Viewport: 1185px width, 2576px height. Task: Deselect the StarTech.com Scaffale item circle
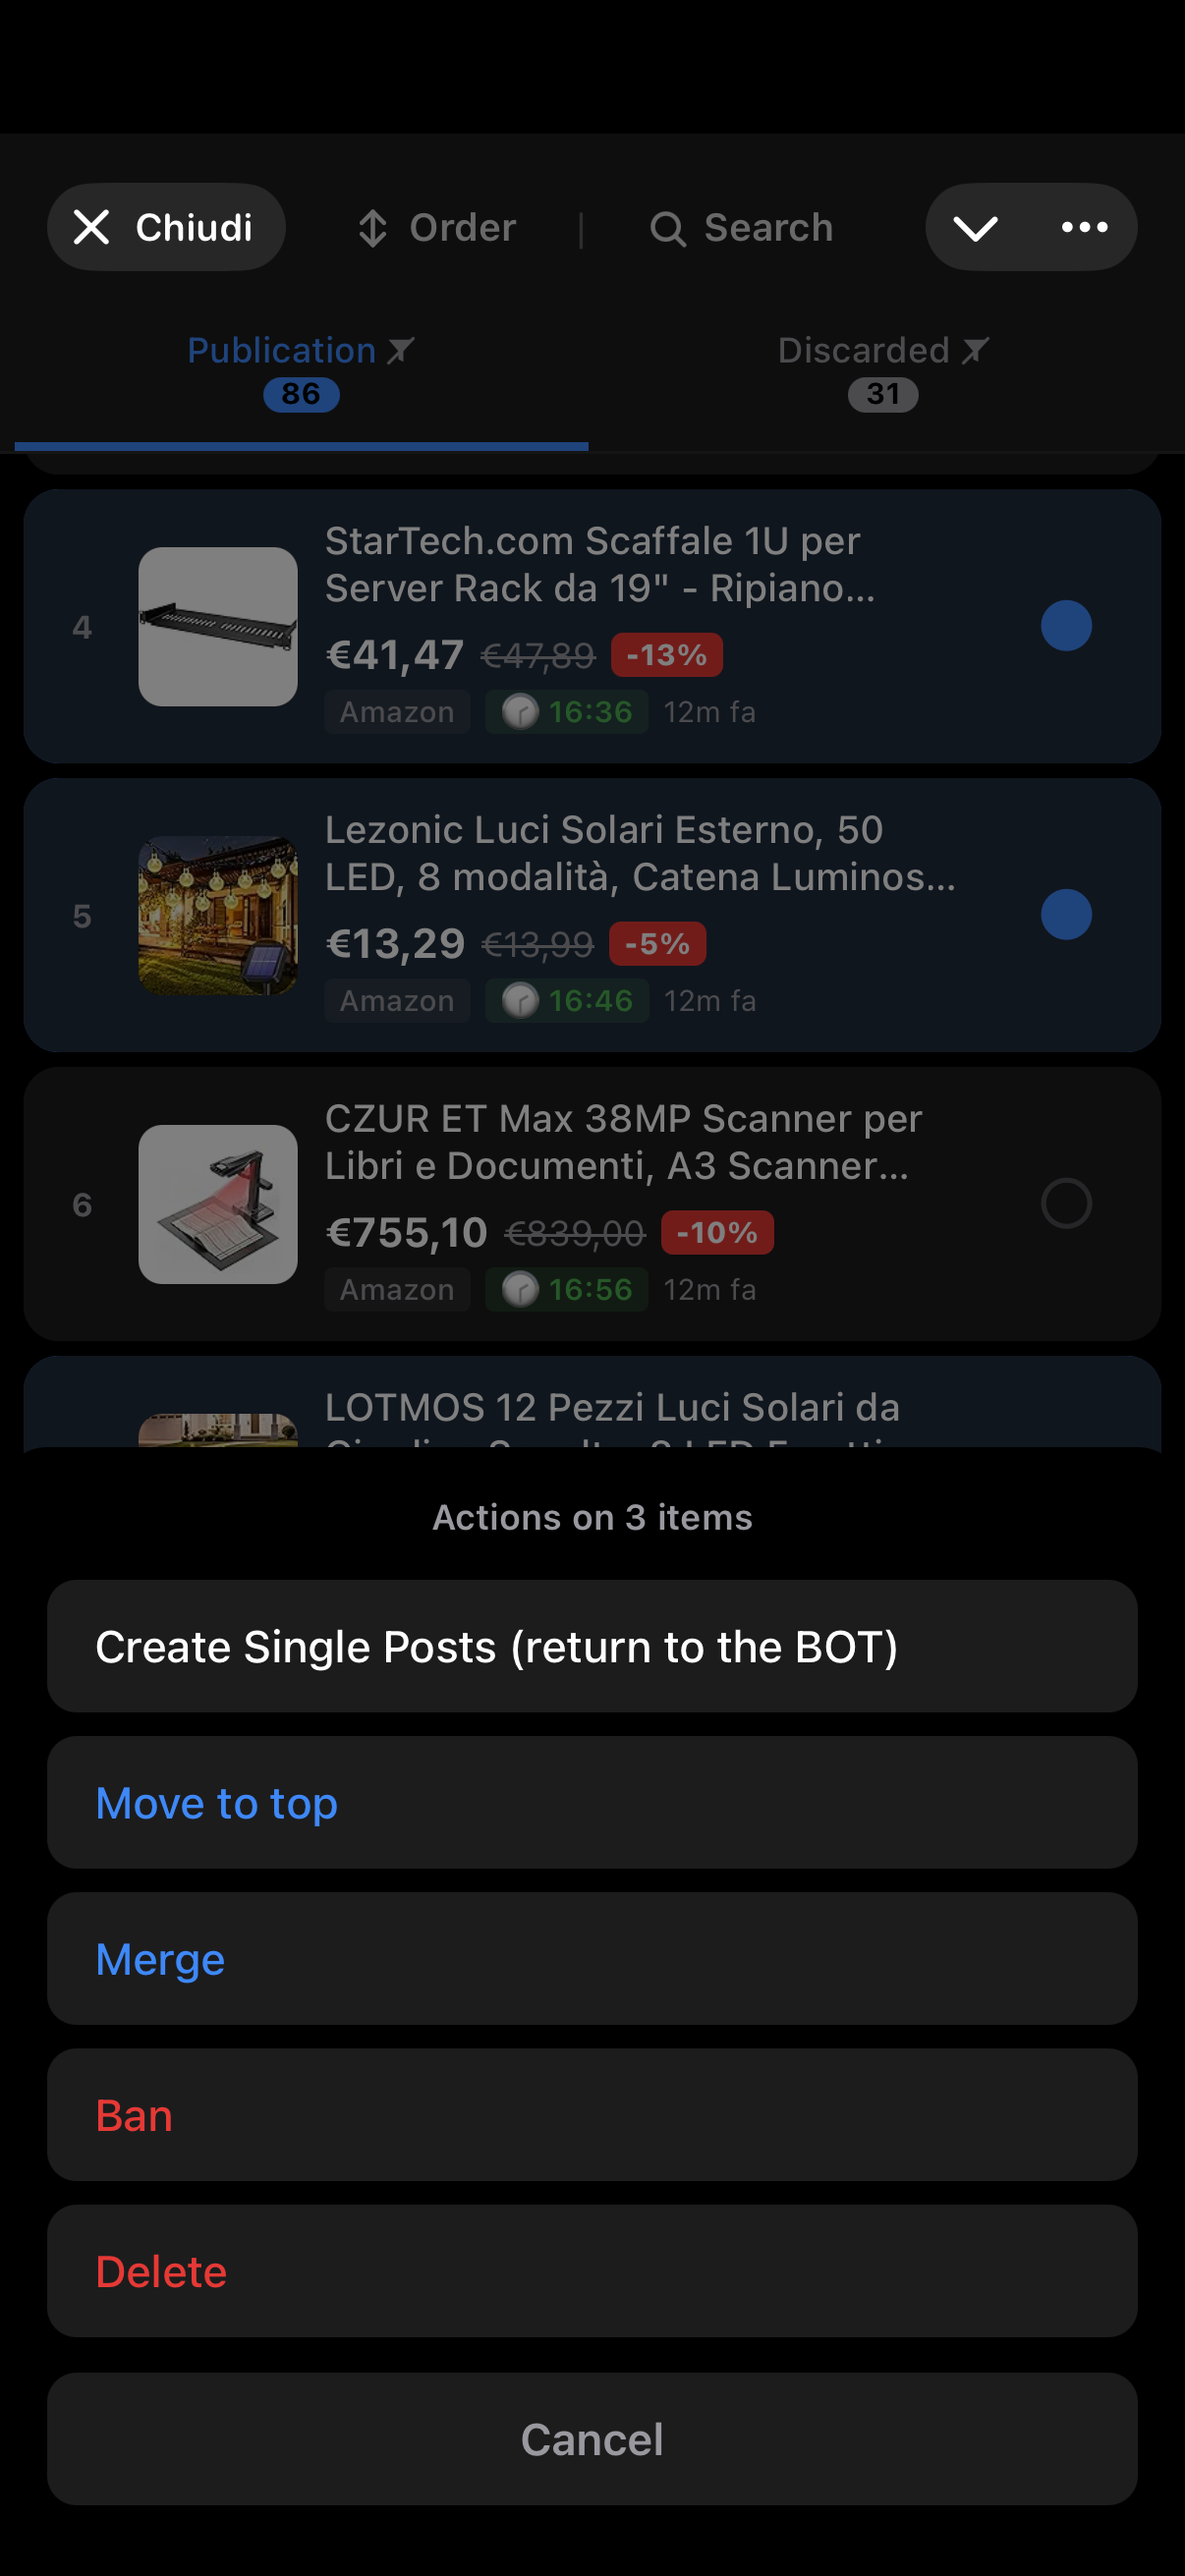click(x=1065, y=626)
